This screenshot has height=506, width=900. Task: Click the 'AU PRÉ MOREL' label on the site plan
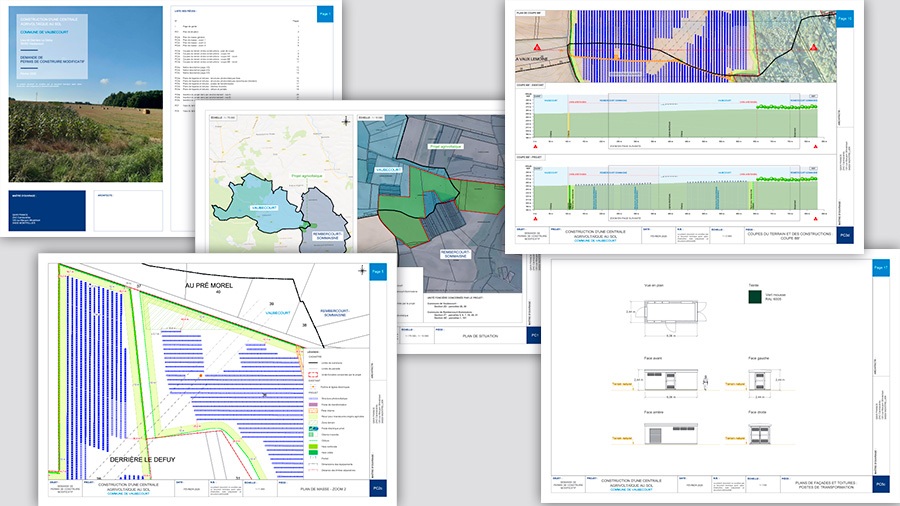coord(210,284)
